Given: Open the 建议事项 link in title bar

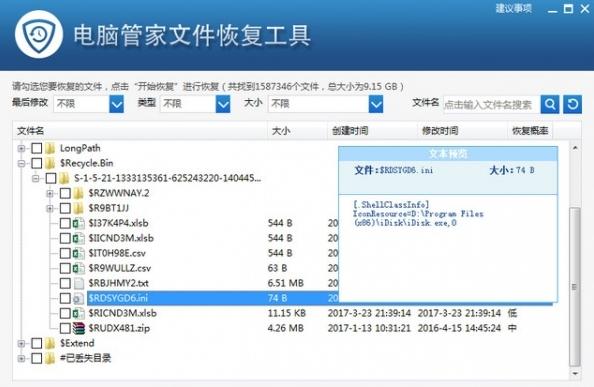Looking at the screenshot, I should tap(514, 8).
